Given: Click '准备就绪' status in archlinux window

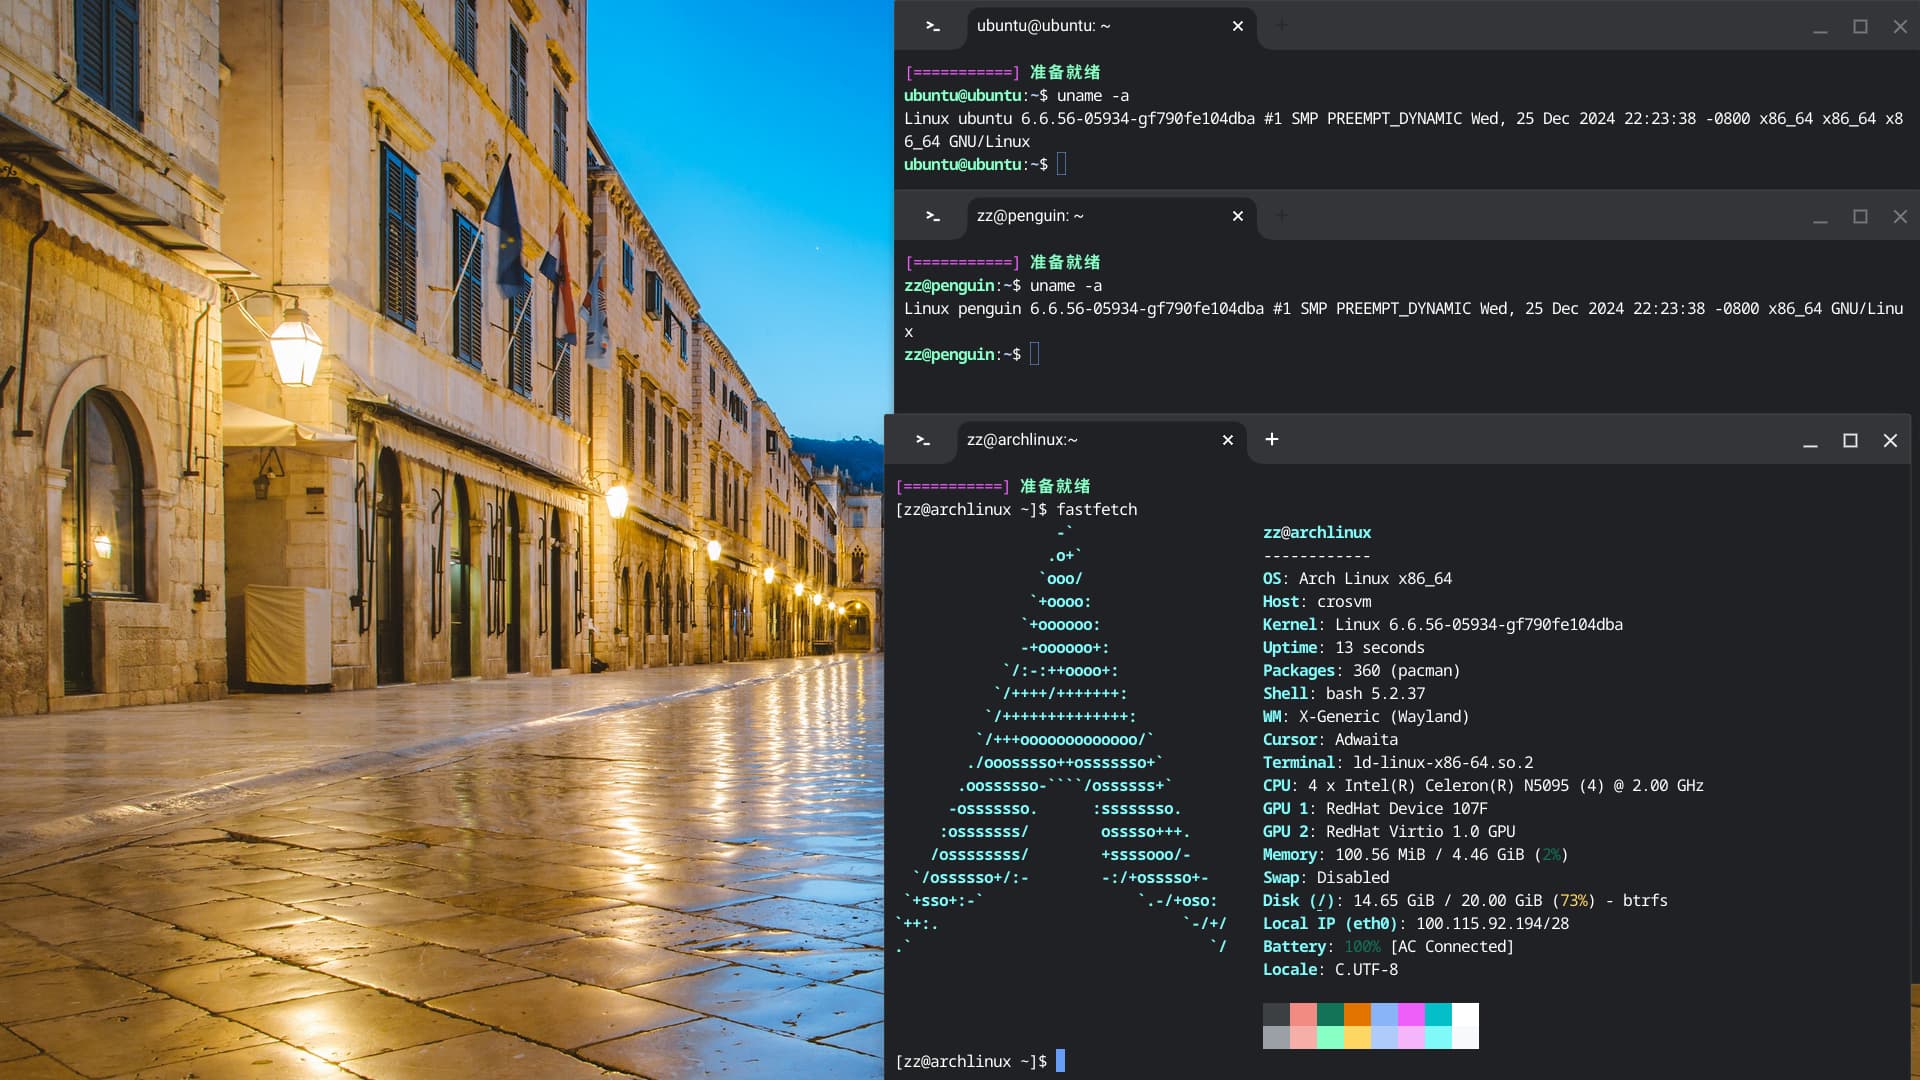Looking at the screenshot, I should (1055, 486).
